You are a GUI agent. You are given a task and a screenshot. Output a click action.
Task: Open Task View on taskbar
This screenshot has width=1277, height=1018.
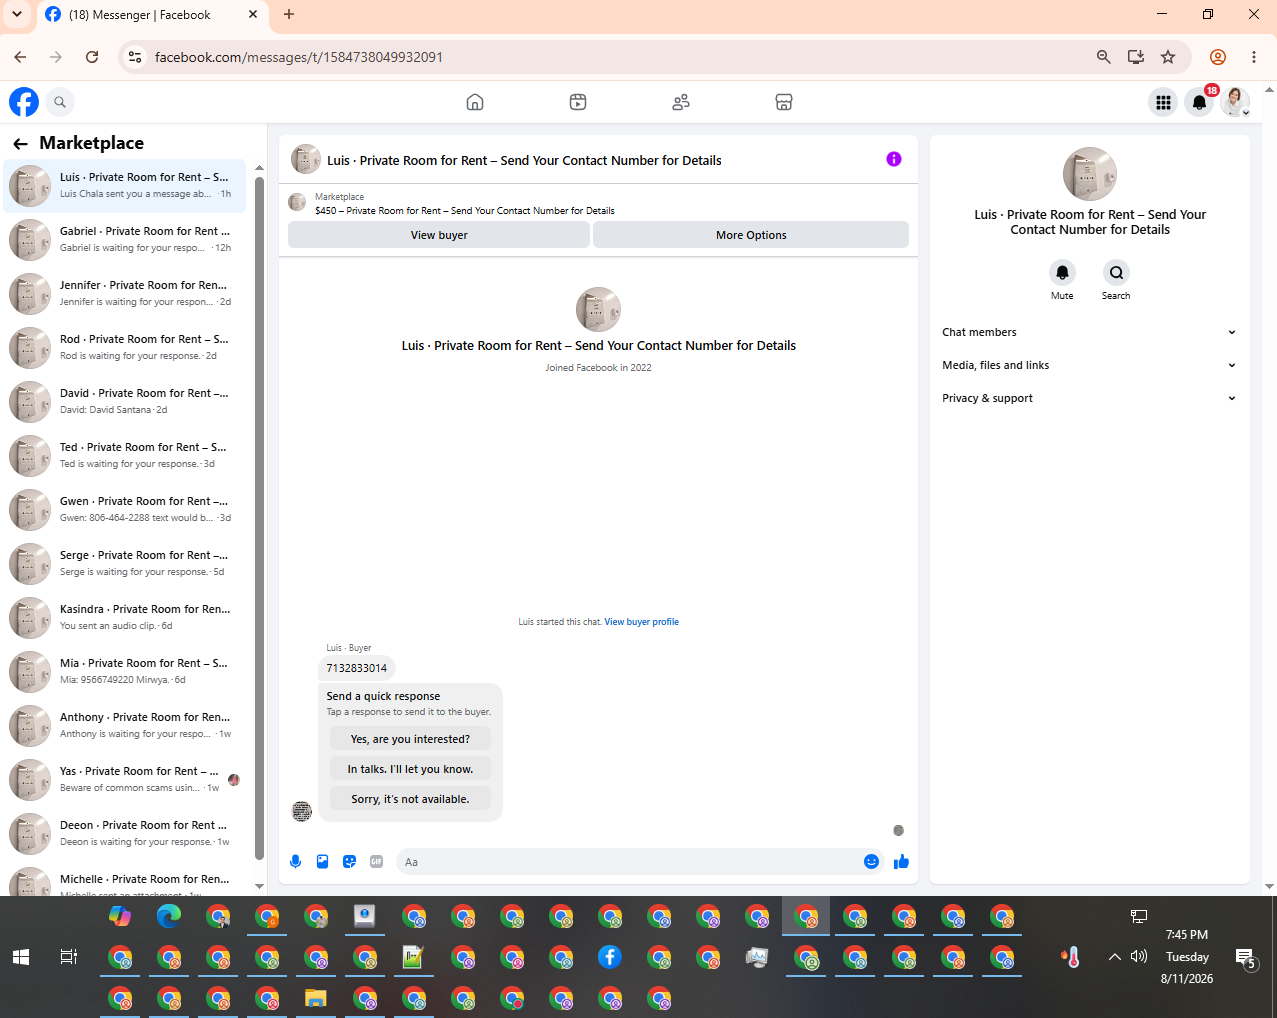(x=69, y=957)
